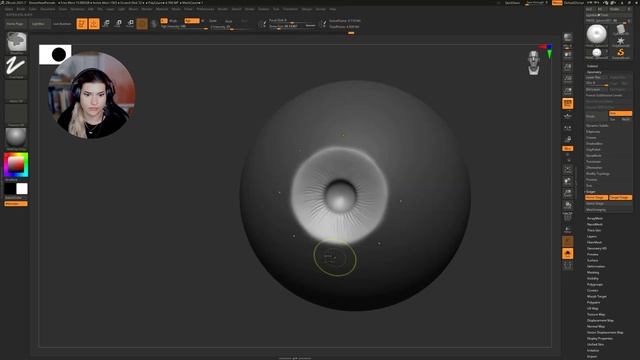Toggle Edit mode button

82,24
